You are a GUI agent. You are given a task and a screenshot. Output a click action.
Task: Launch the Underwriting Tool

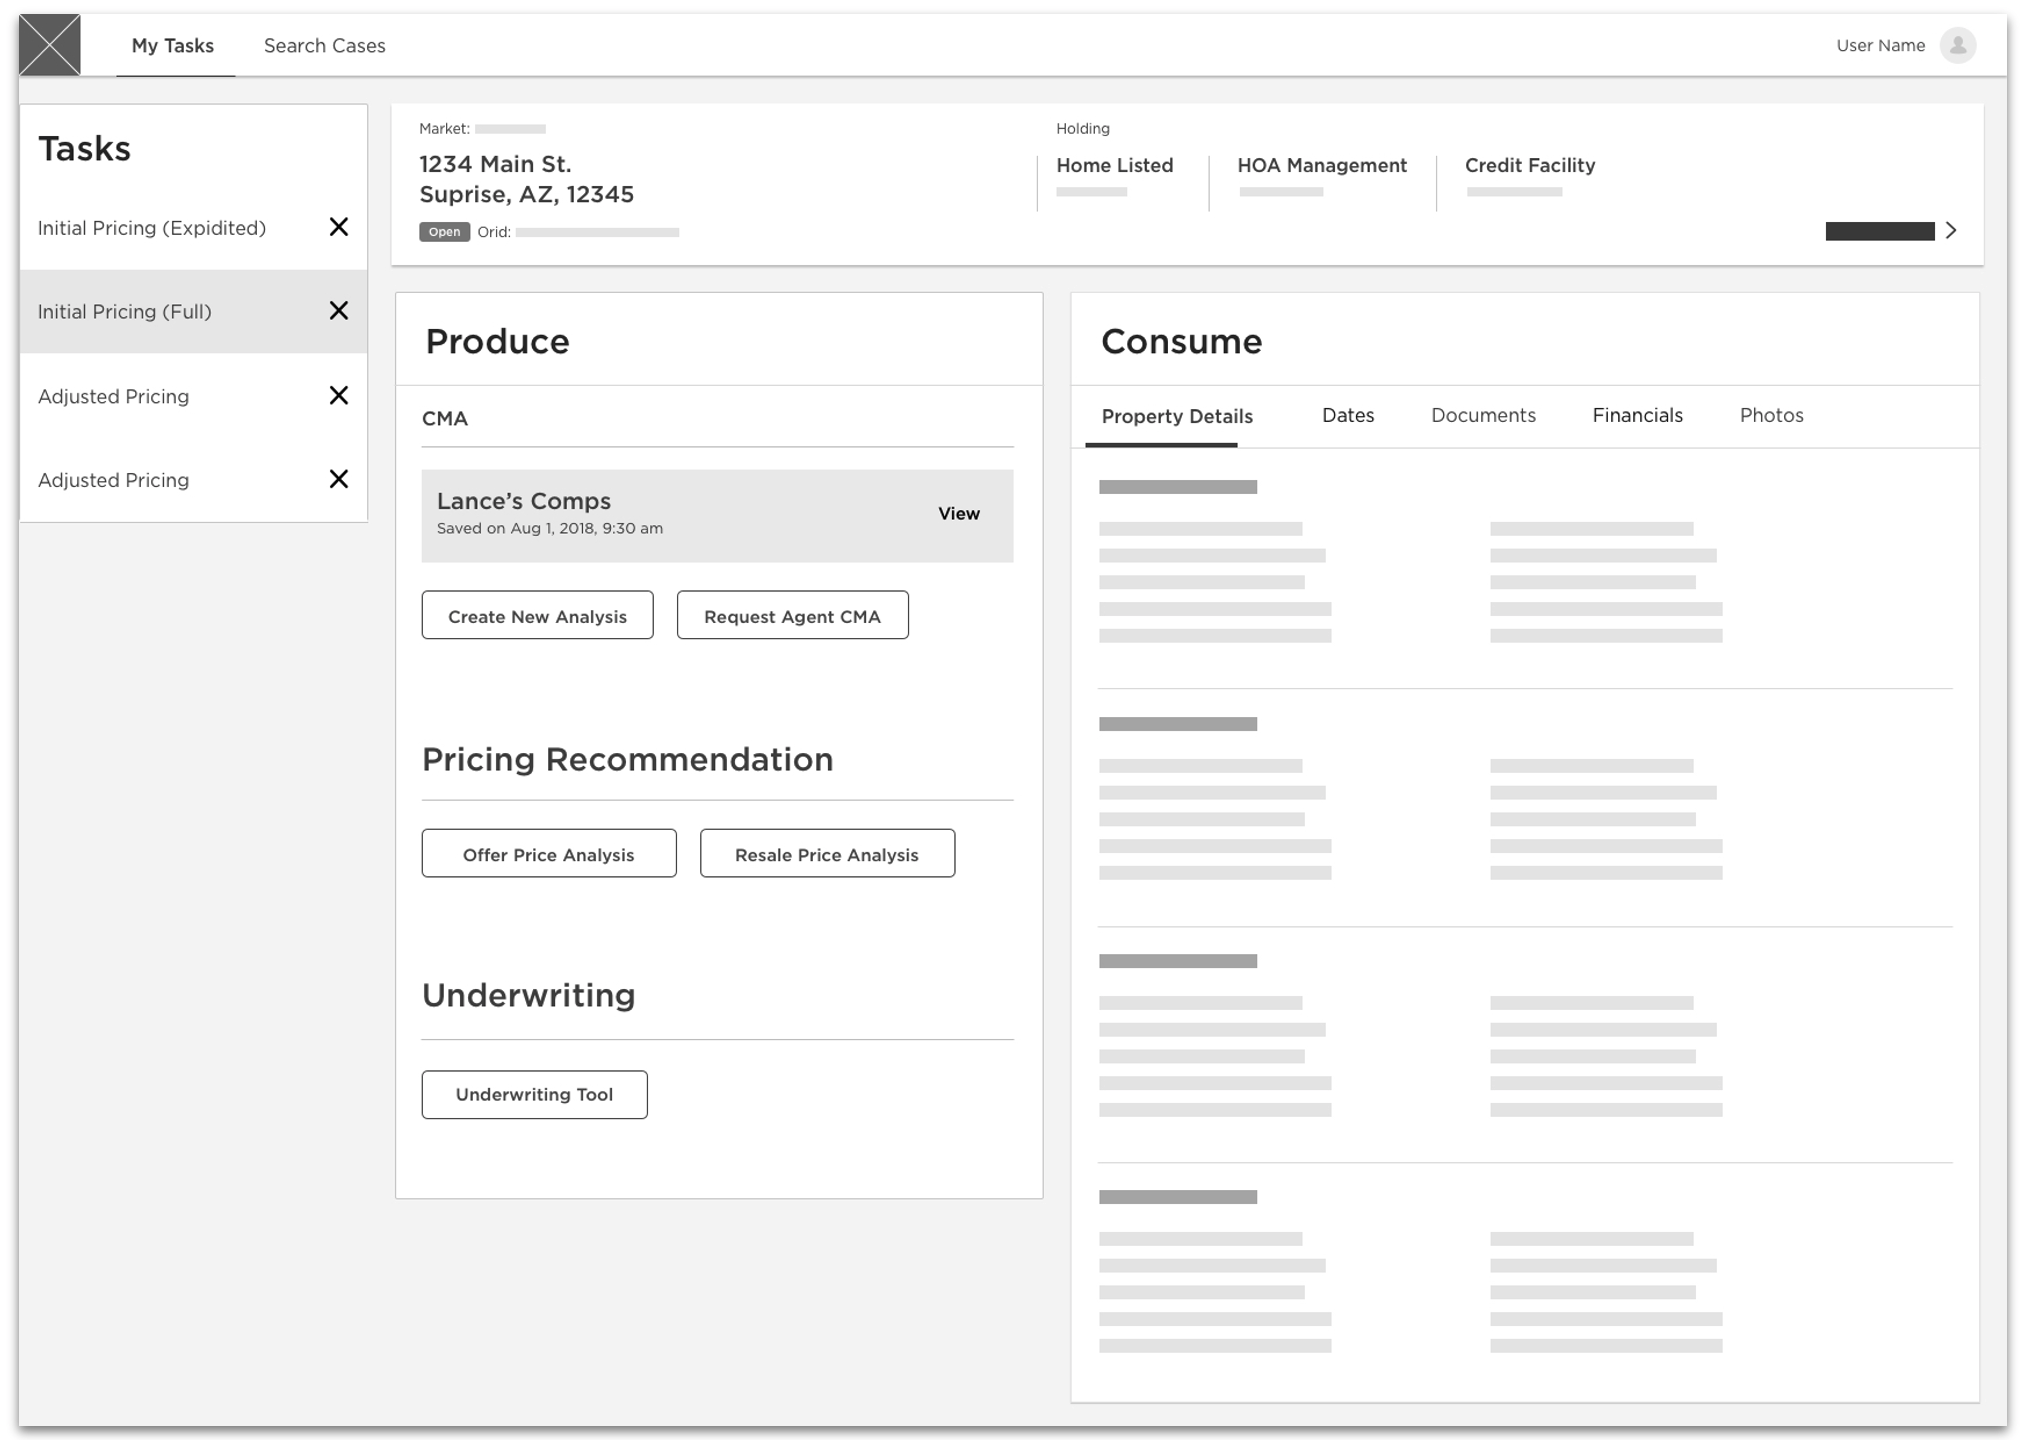click(x=534, y=1094)
